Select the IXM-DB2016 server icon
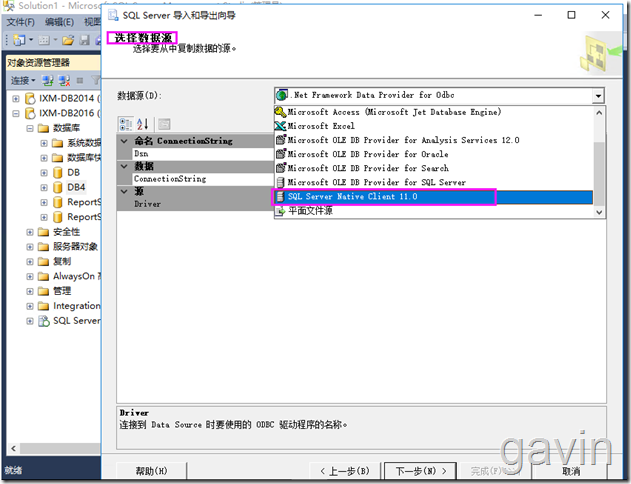Viewport: 631px width, 484px height. 30,113
